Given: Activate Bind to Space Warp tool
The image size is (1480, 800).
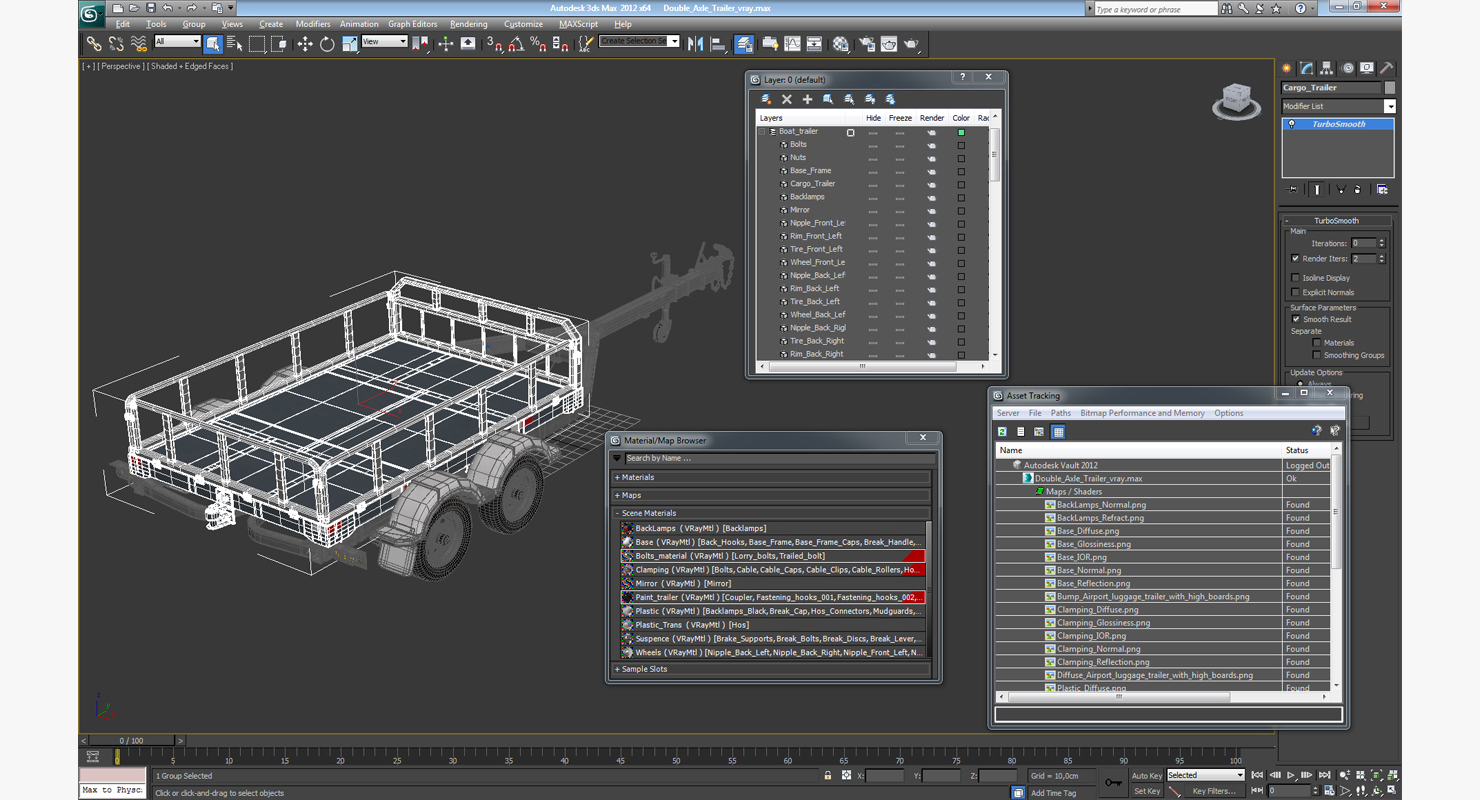Looking at the screenshot, I should pyautogui.click(x=139, y=44).
